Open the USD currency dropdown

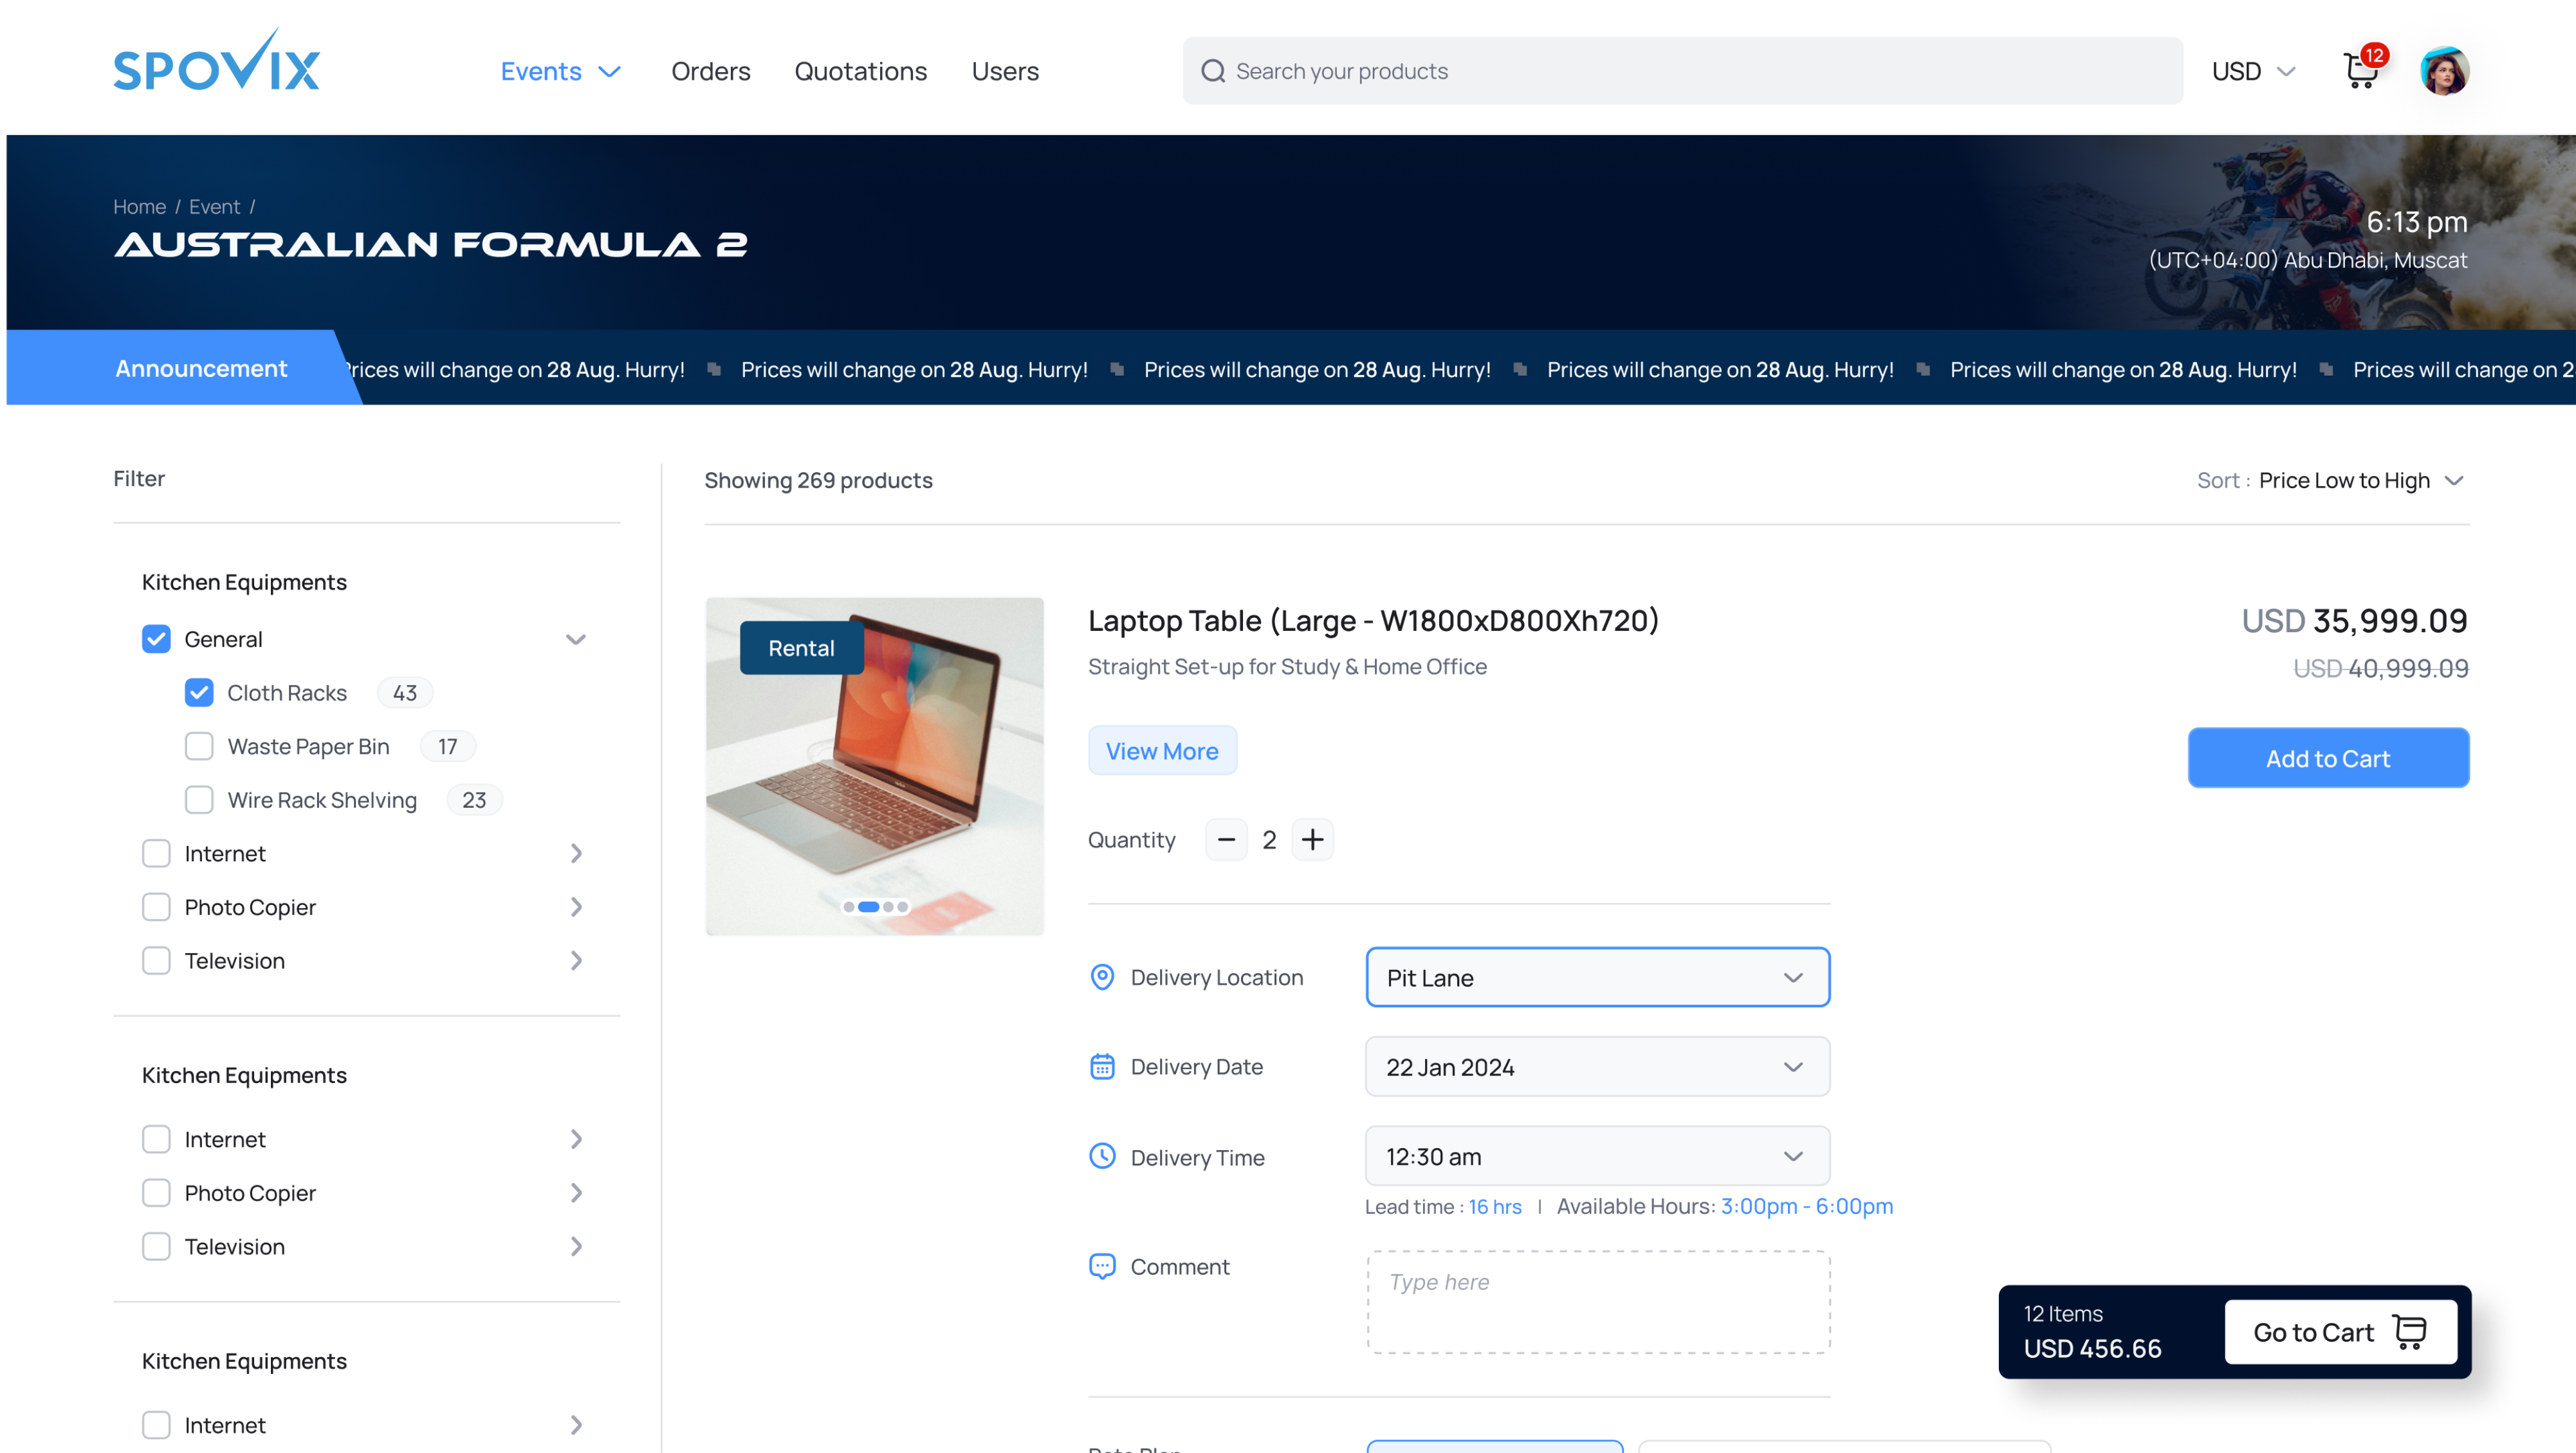(2253, 71)
